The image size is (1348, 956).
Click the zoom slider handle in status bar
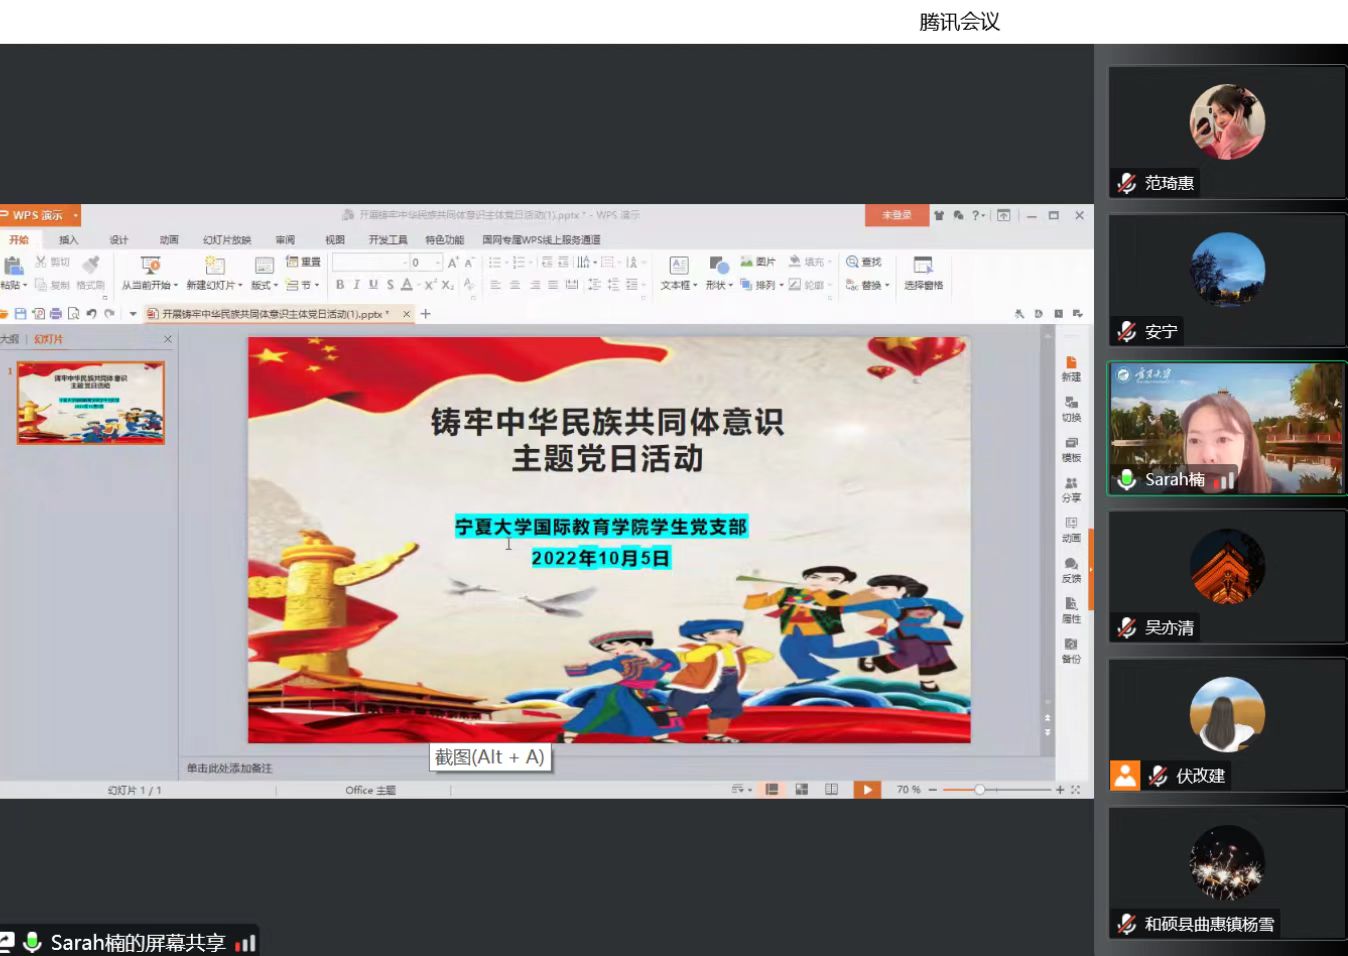(x=980, y=790)
